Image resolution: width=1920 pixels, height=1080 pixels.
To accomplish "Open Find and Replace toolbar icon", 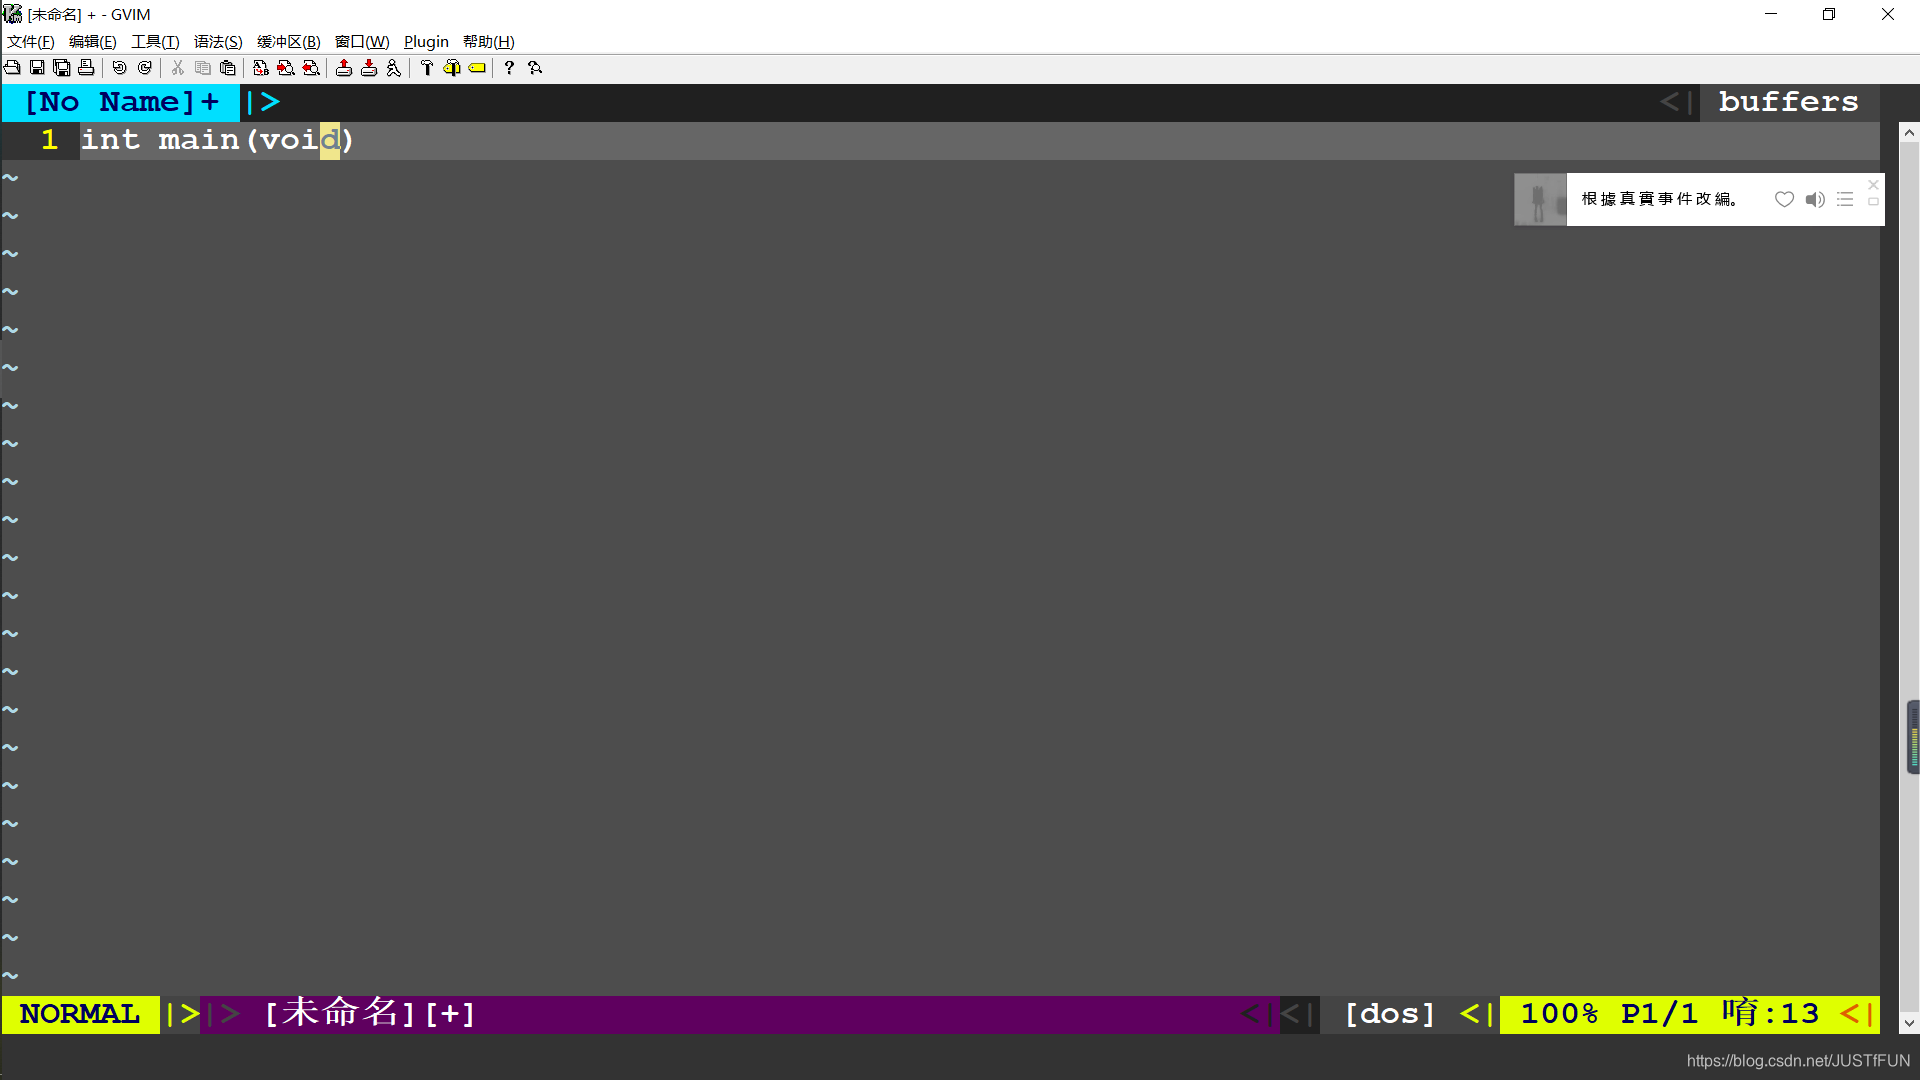I will coord(261,68).
